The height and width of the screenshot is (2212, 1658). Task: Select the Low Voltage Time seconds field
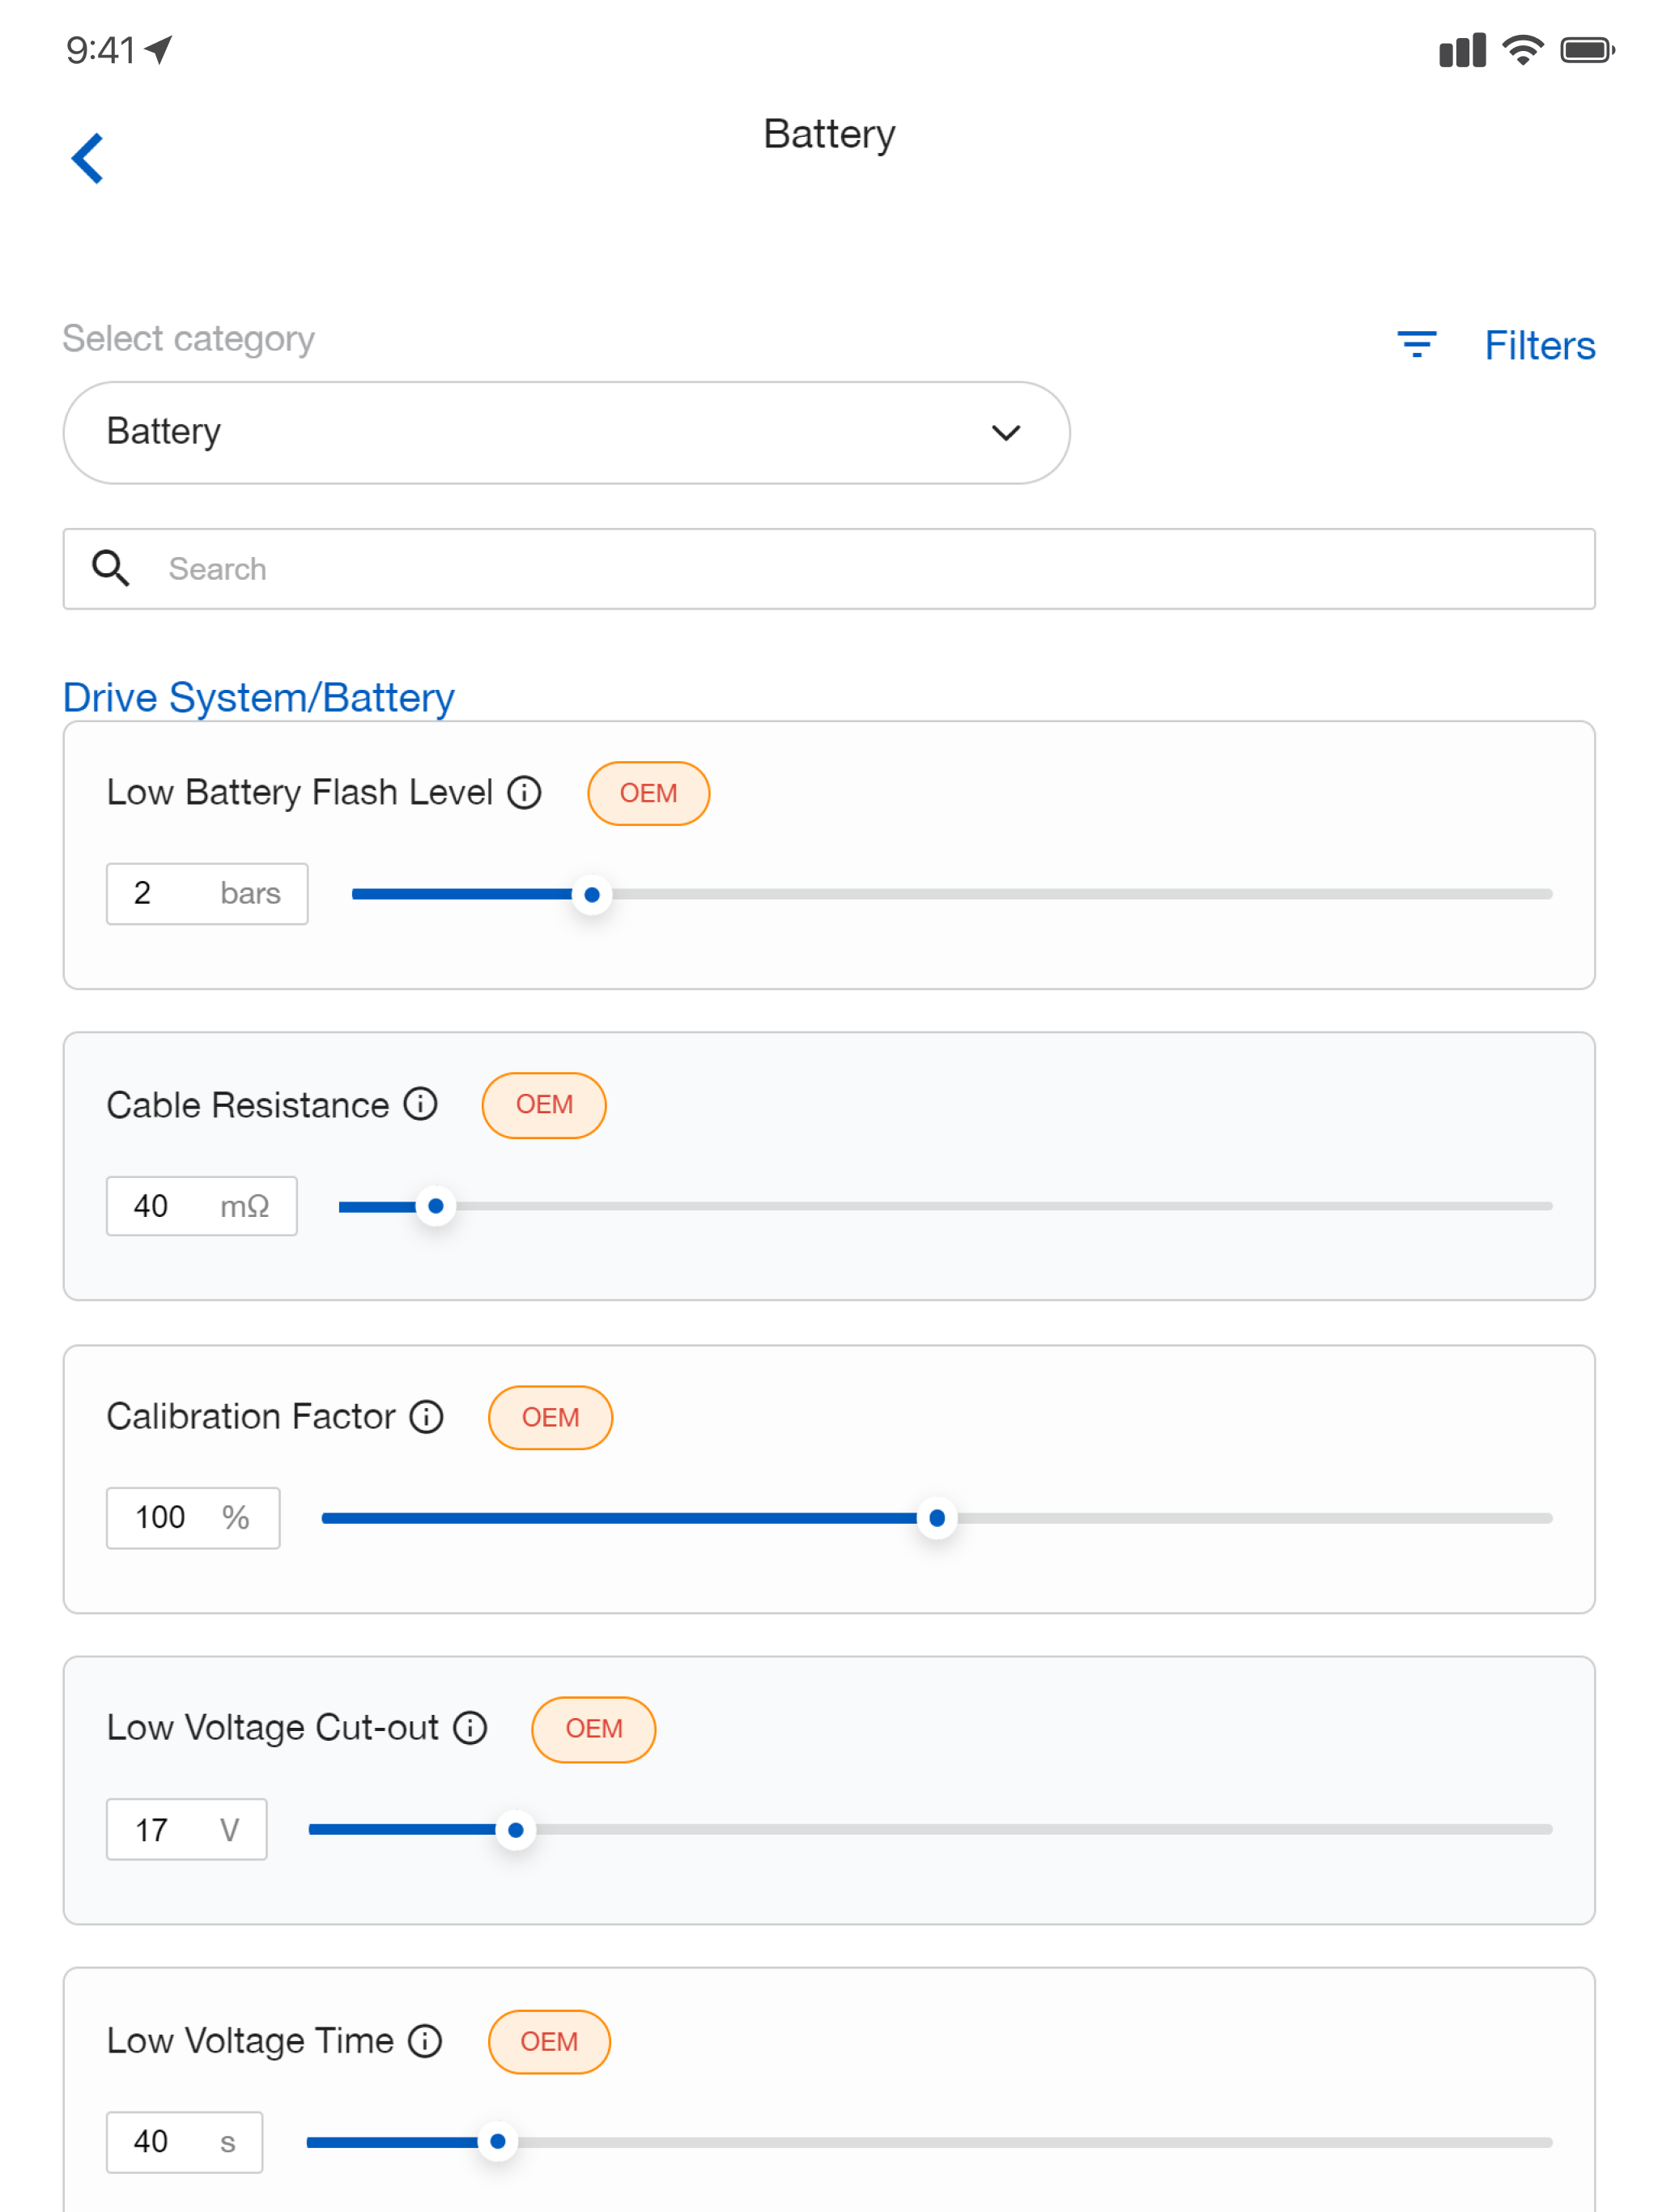coord(185,2142)
